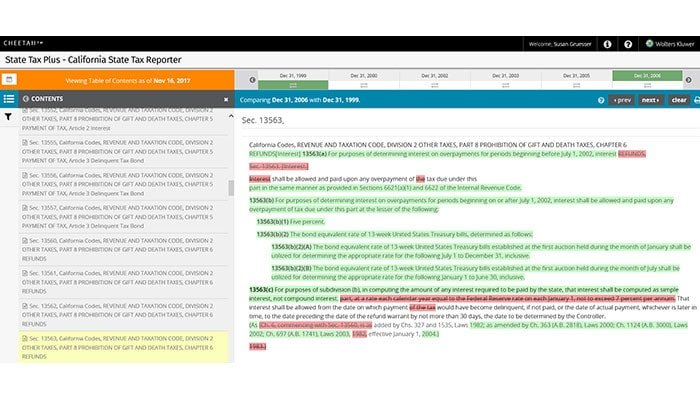700x400 pixels.
Task: Open the calendar date picker icon
Action: coord(9,78)
